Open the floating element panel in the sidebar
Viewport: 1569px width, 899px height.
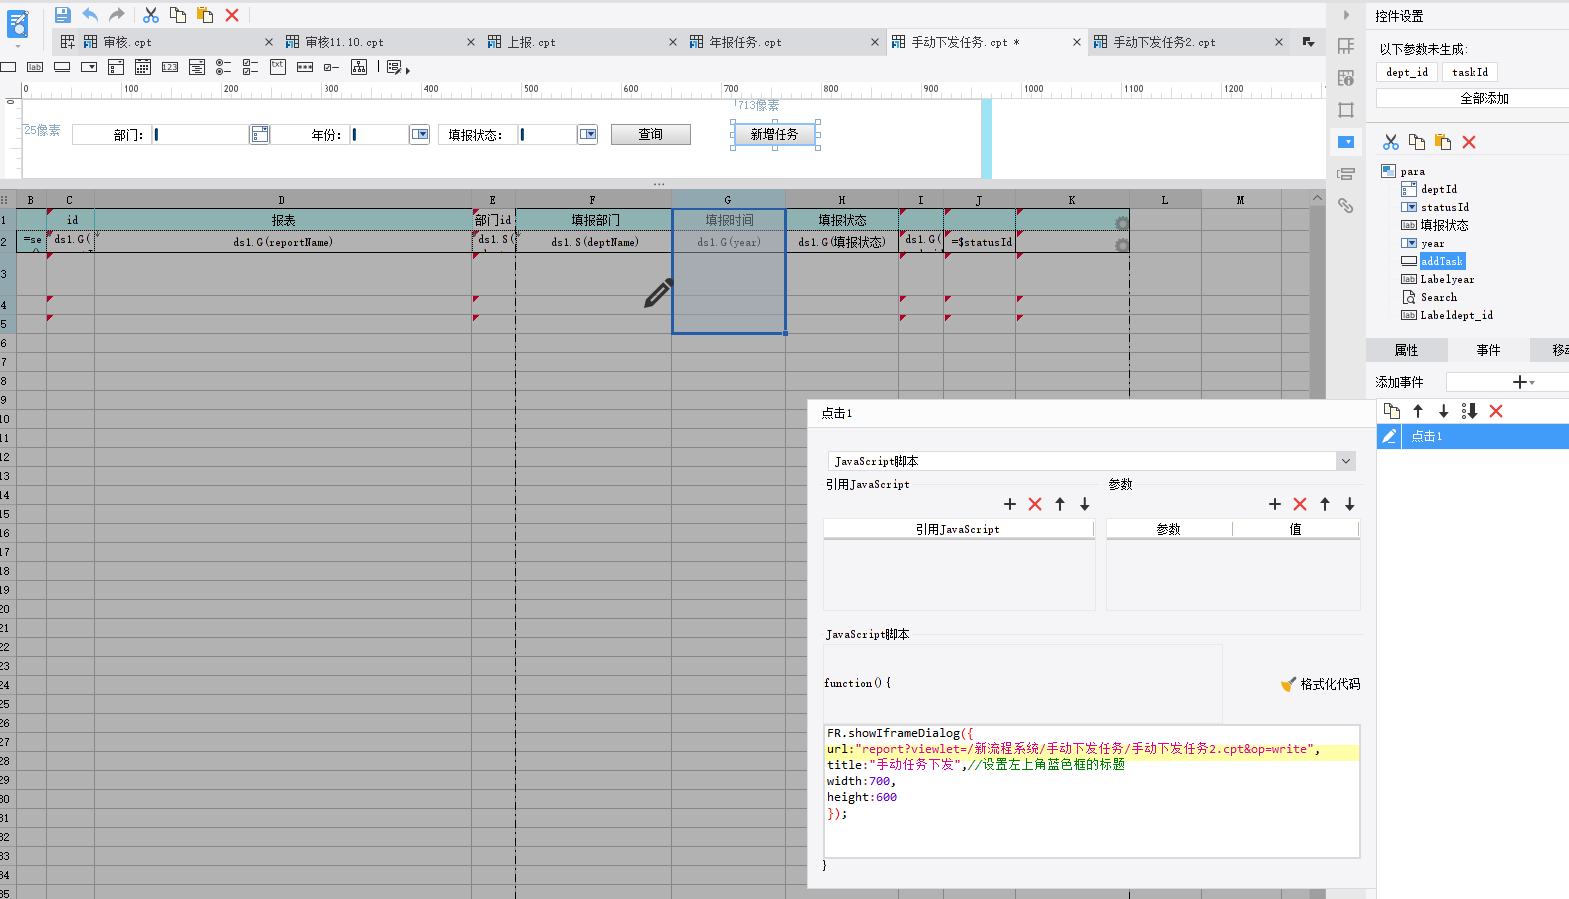coord(1346,110)
